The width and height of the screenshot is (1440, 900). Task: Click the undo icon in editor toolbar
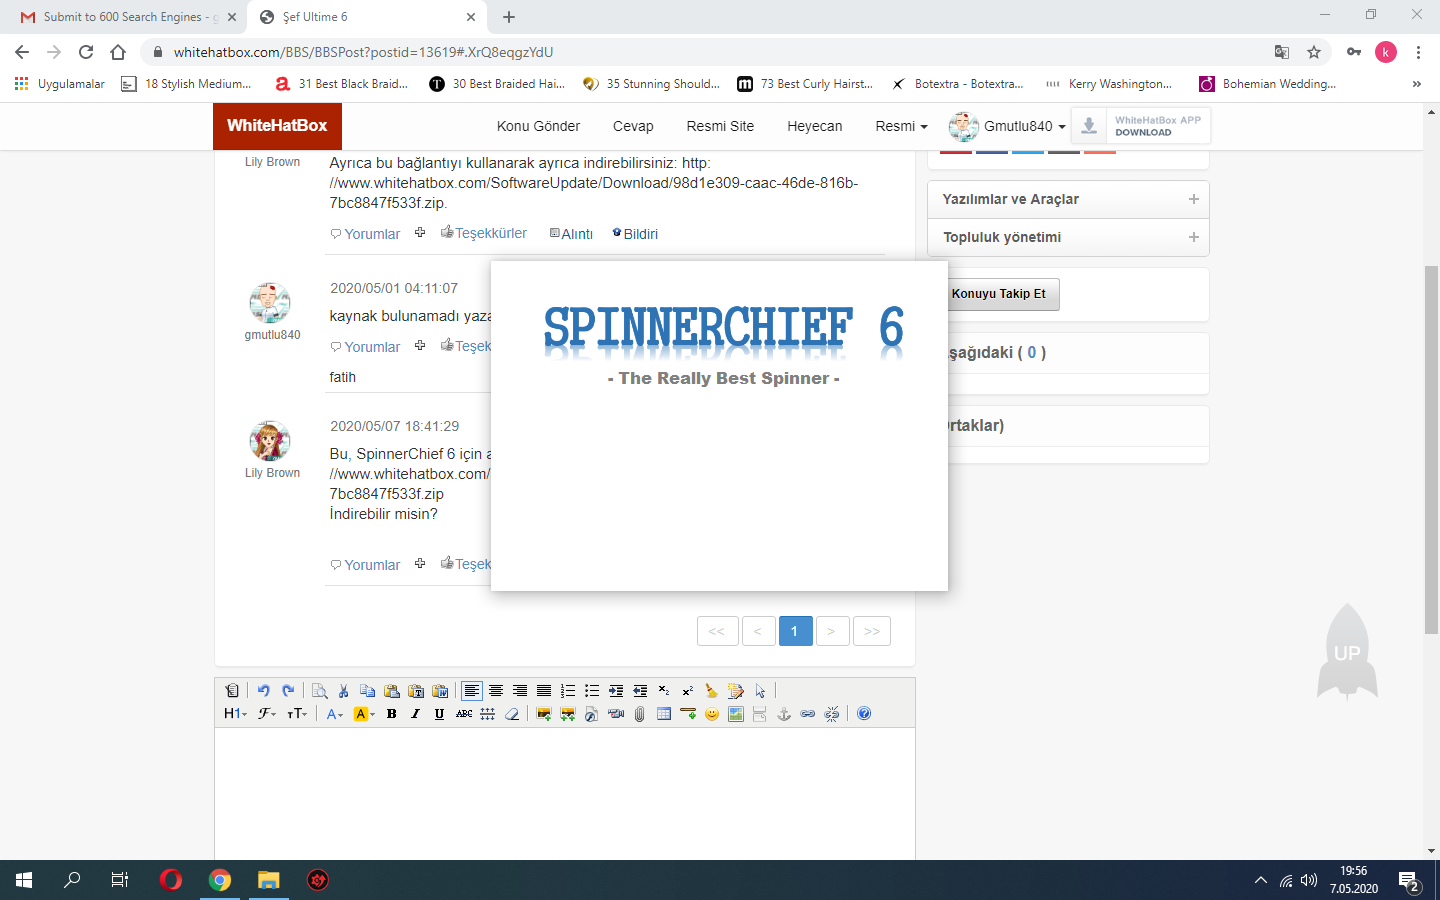point(263,691)
